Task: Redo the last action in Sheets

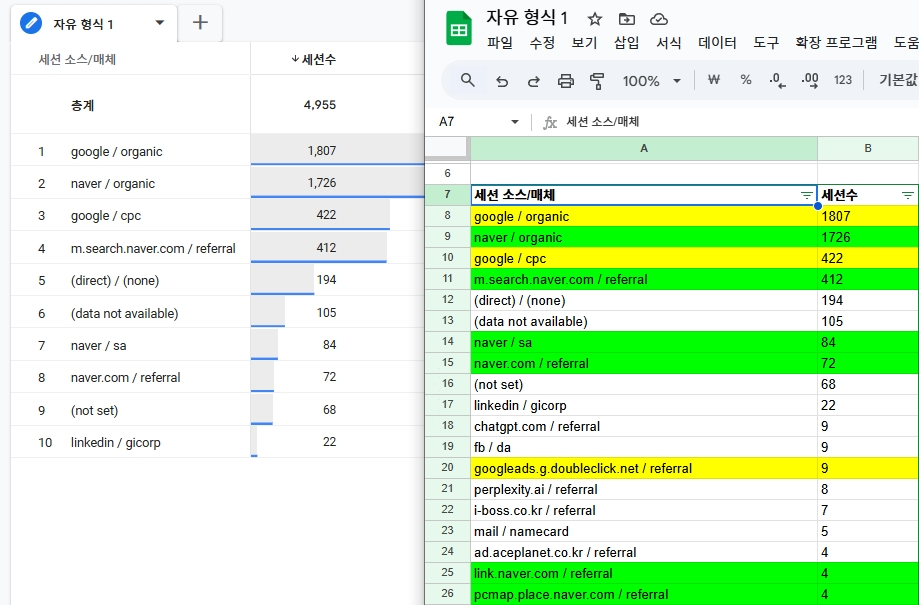Action: [x=533, y=81]
